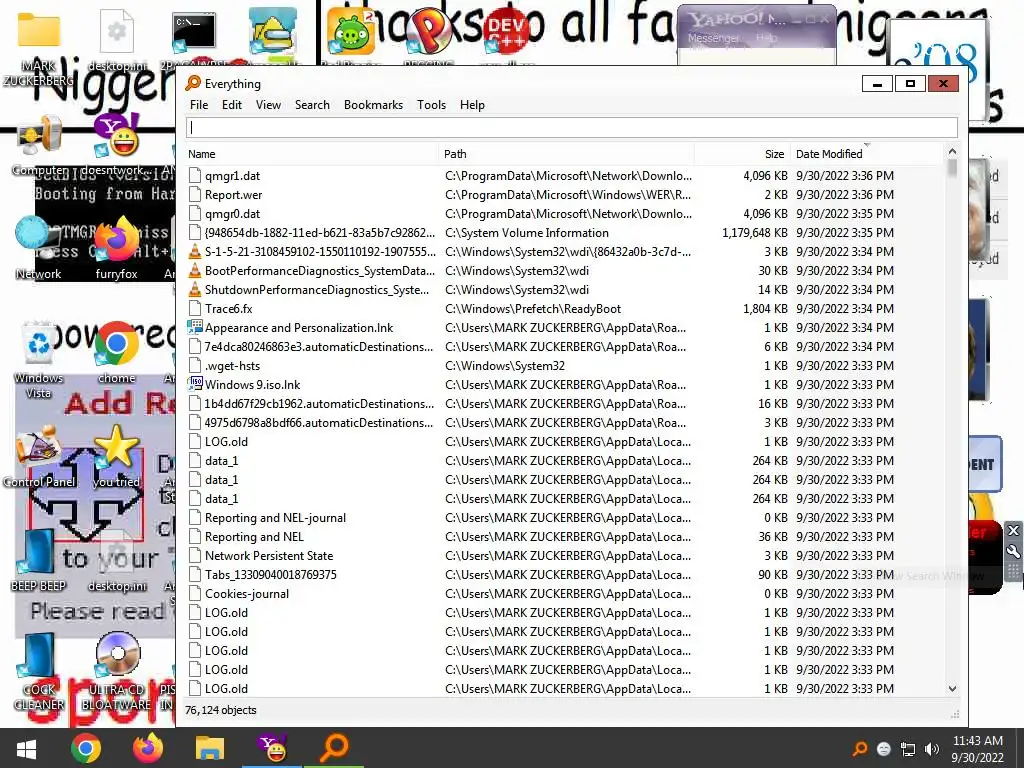Open the View menu
1024x768 pixels.
(268, 105)
